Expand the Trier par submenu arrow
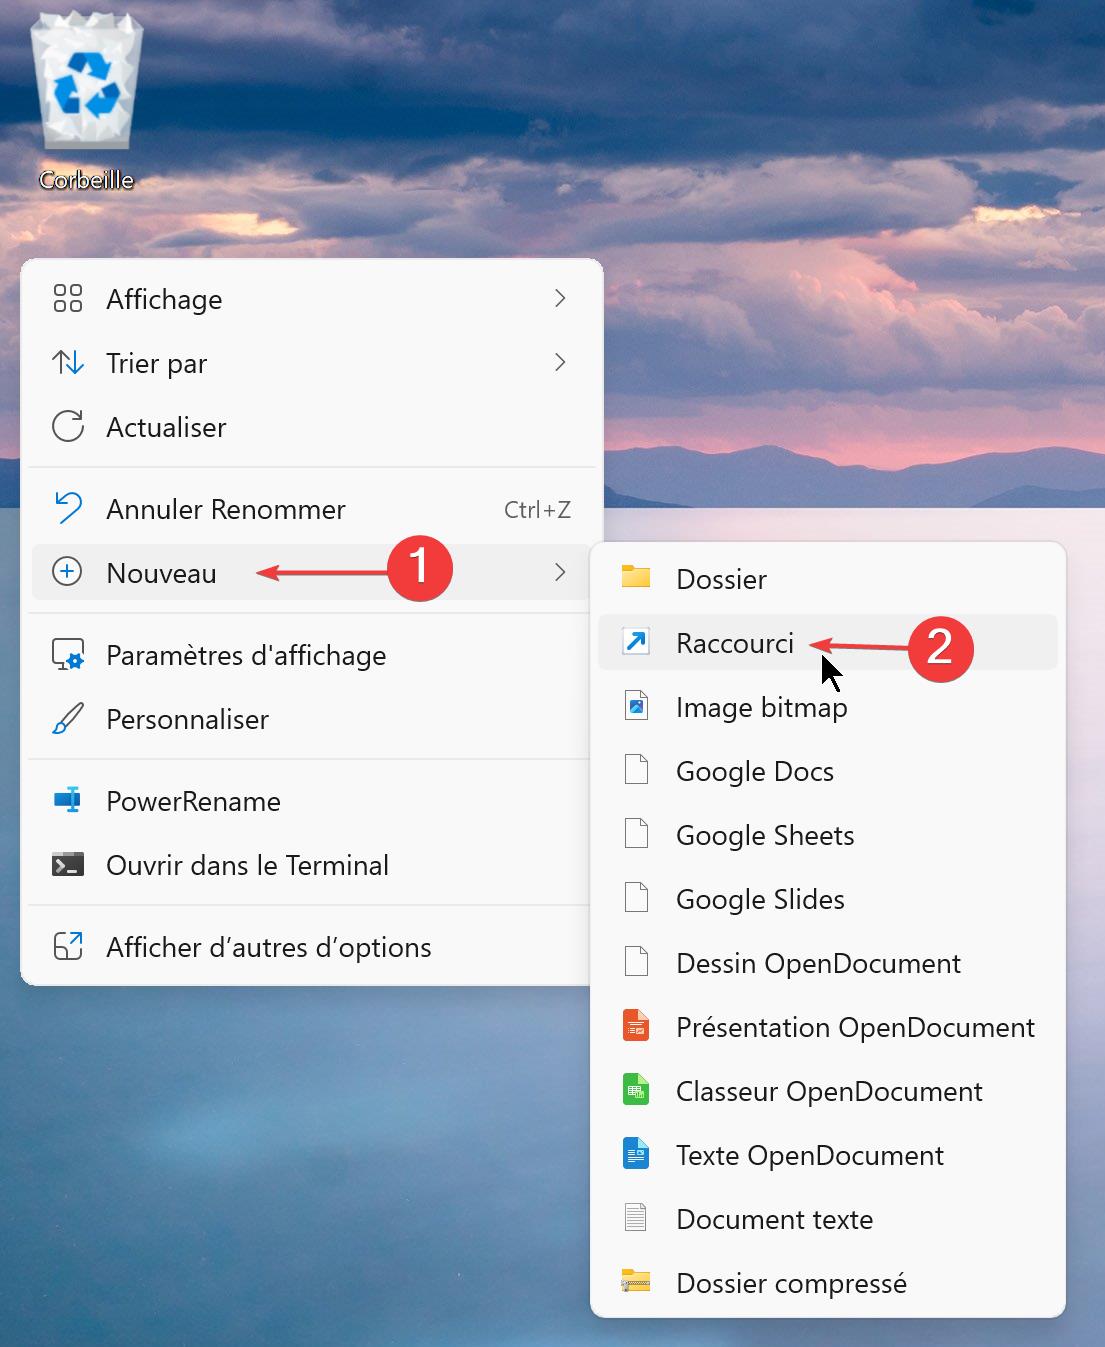 (560, 362)
